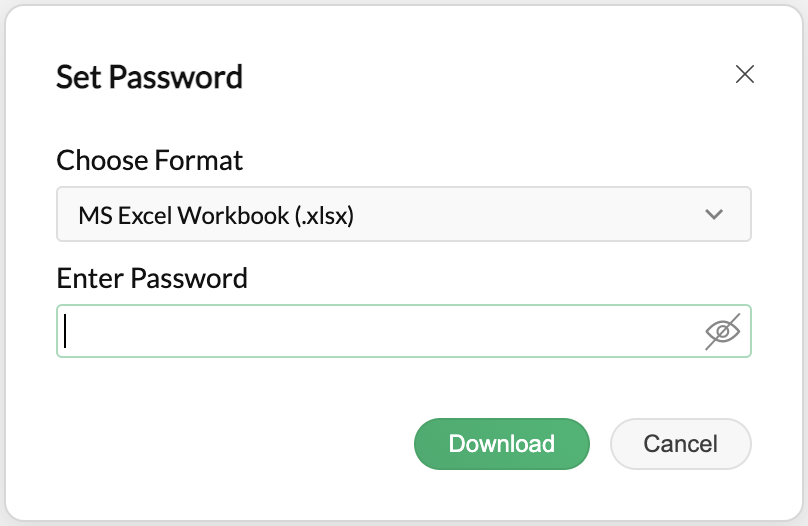Dismiss dialog using the X icon
Screen dimensions: 808x526
[744, 74]
